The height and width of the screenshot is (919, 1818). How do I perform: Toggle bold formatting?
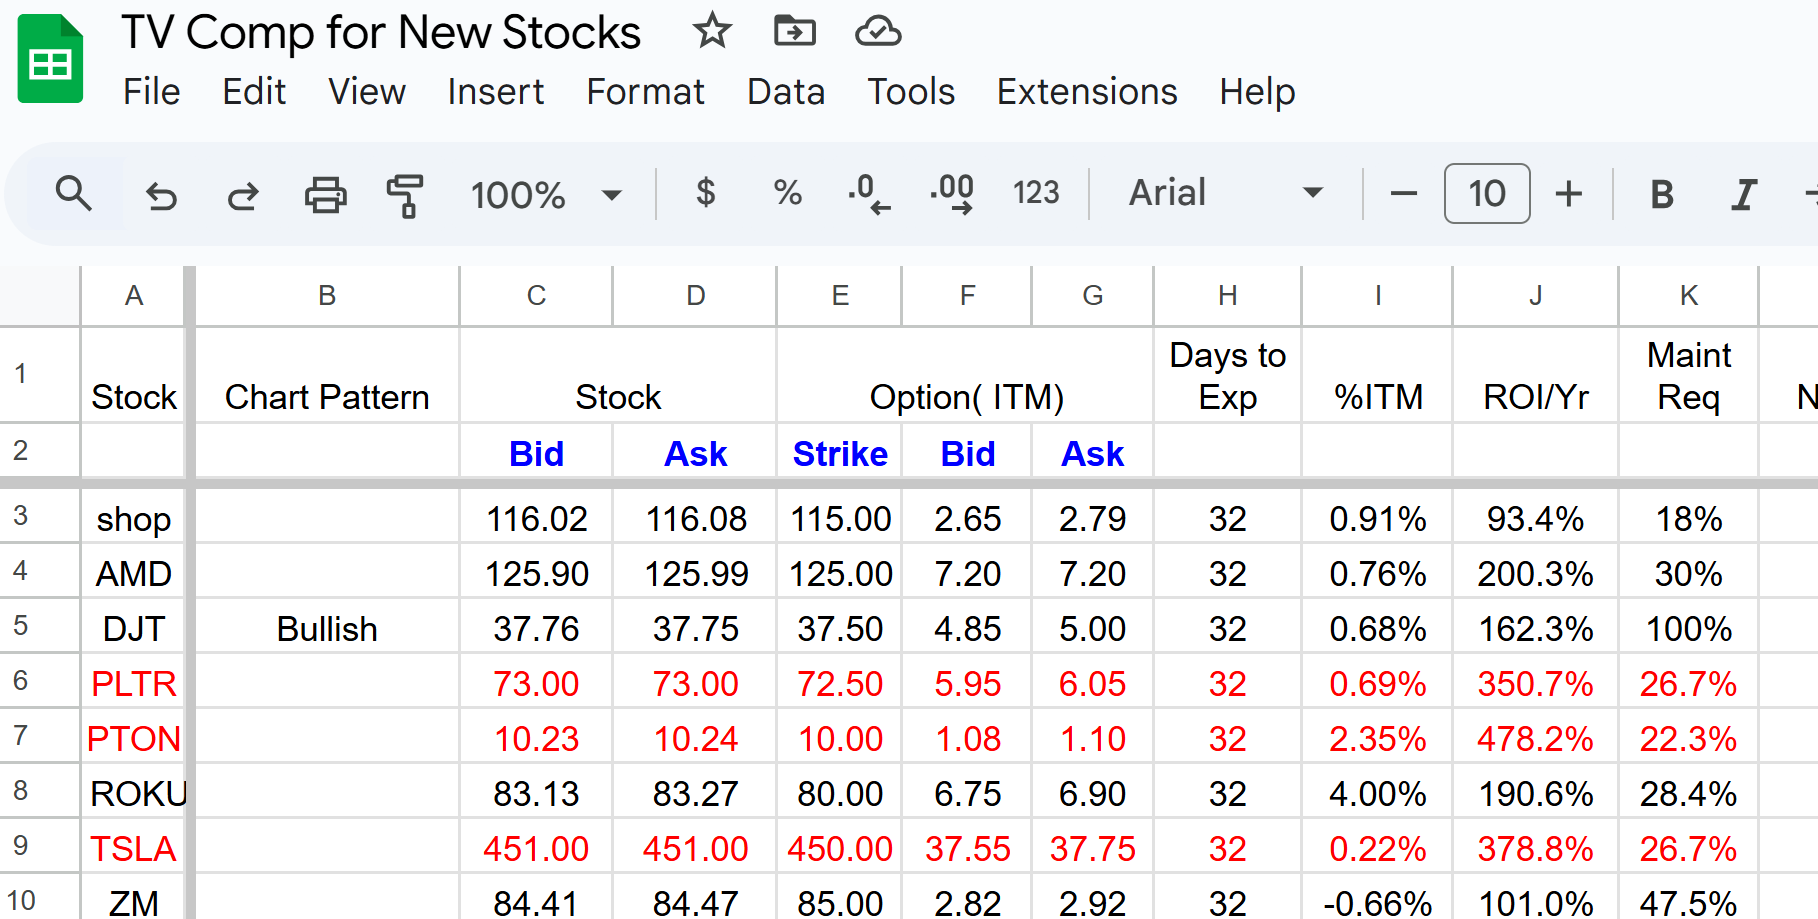[1662, 194]
